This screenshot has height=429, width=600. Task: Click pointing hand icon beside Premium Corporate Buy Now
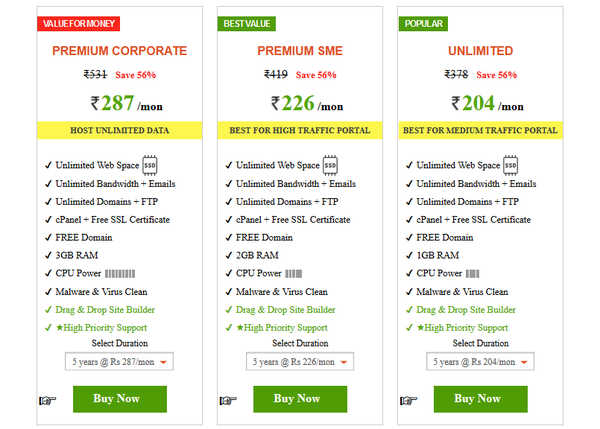point(47,400)
